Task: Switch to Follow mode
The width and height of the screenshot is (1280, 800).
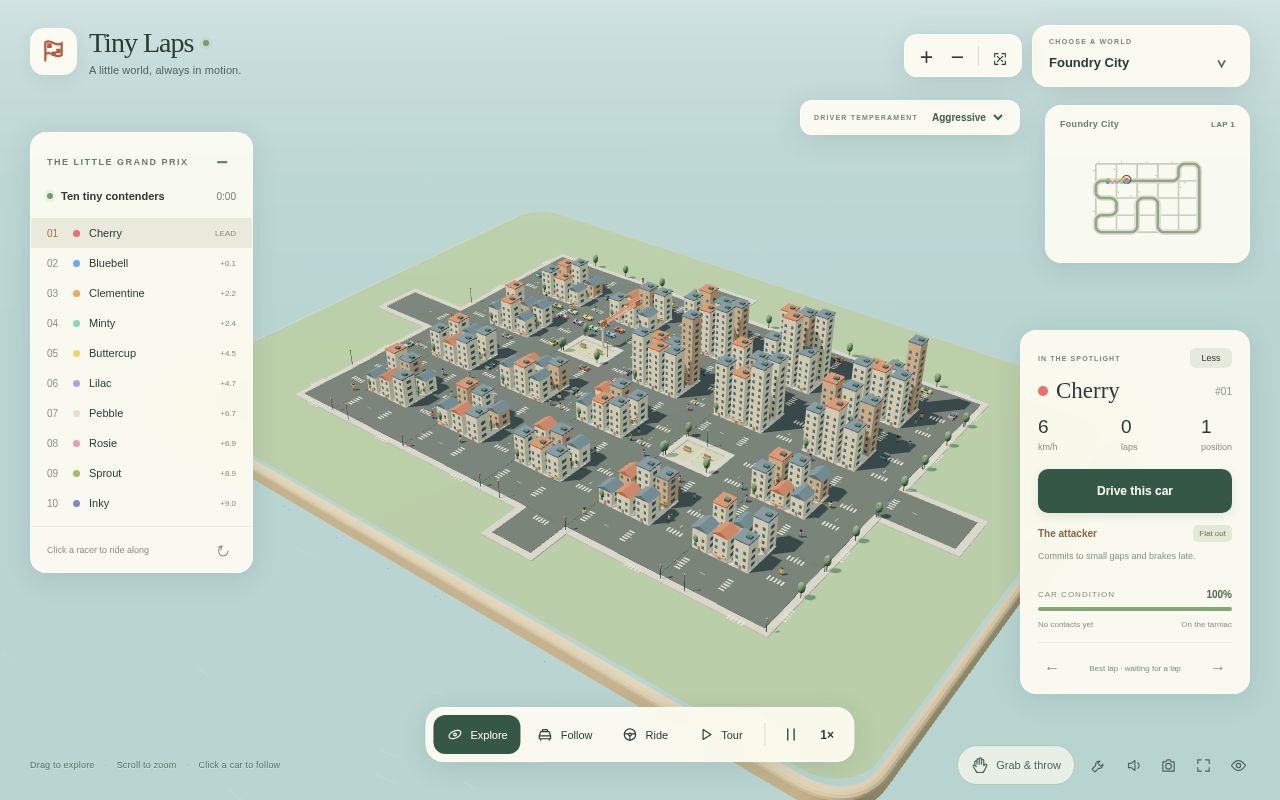Action: tap(565, 735)
